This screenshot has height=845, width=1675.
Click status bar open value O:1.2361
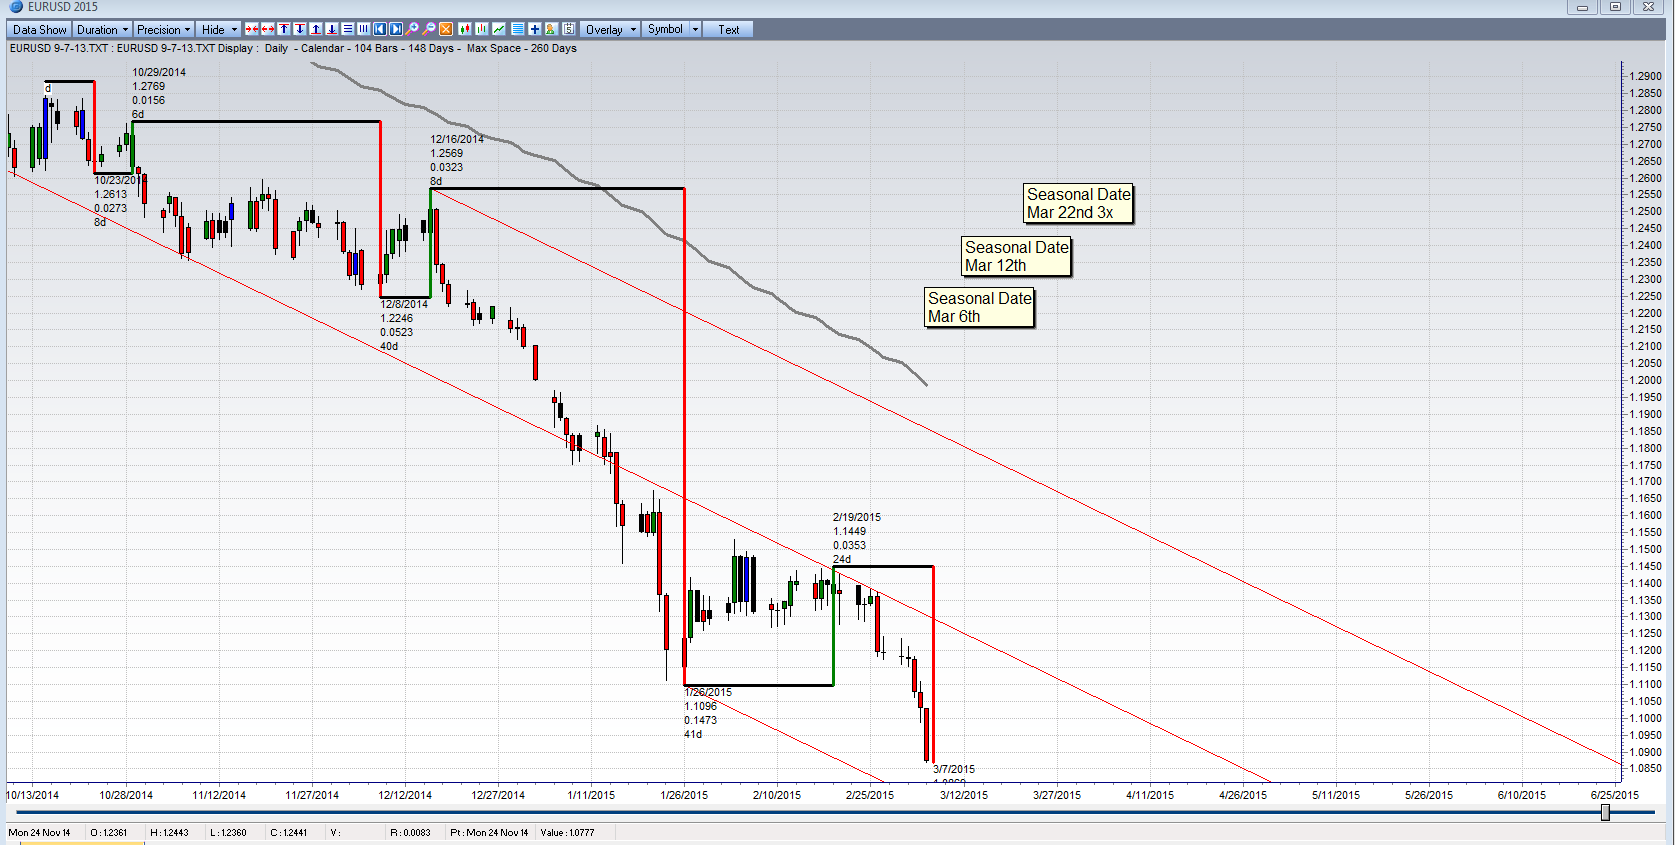(109, 832)
